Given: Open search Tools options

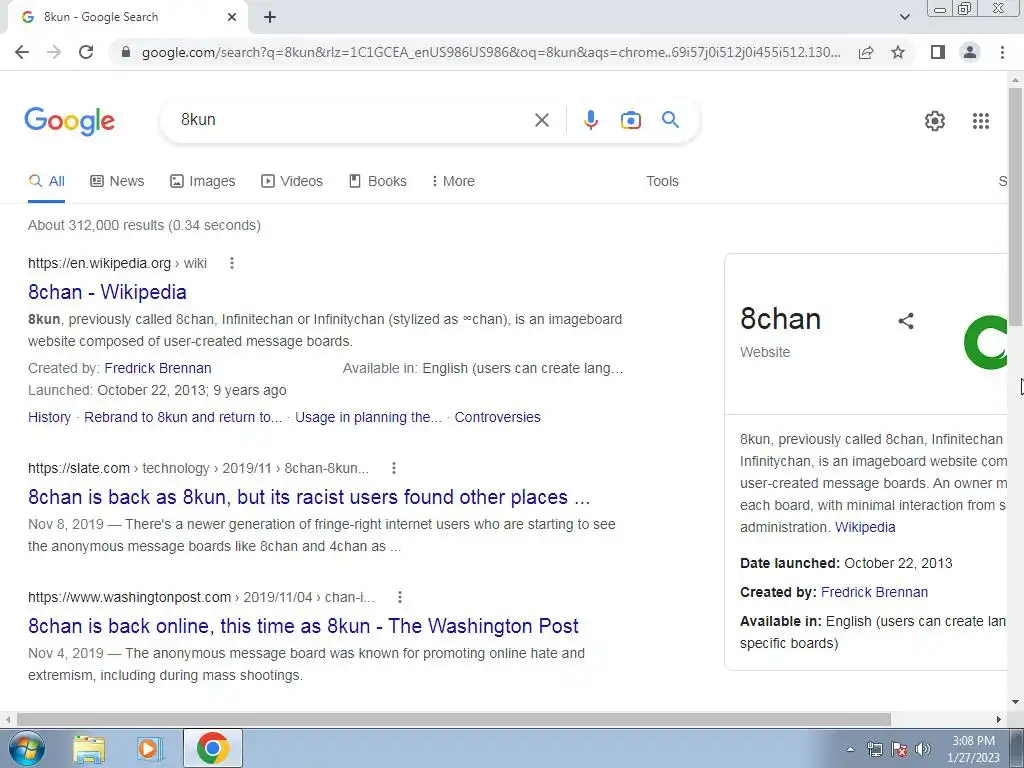Looking at the screenshot, I should pos(662,181).
